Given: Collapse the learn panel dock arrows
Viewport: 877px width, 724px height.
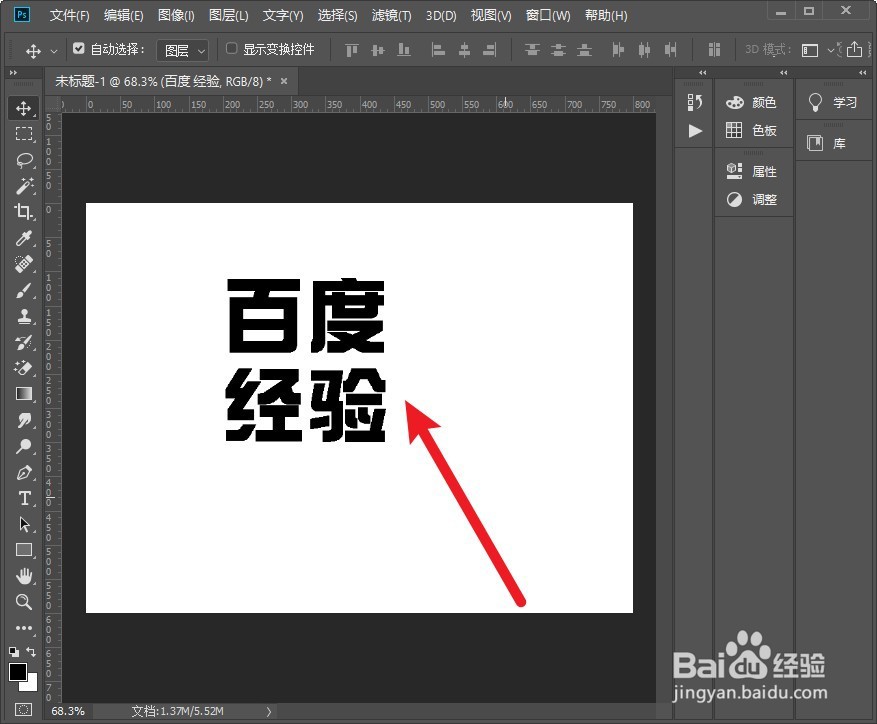Looking at the screenshot, I should point(862,73).
